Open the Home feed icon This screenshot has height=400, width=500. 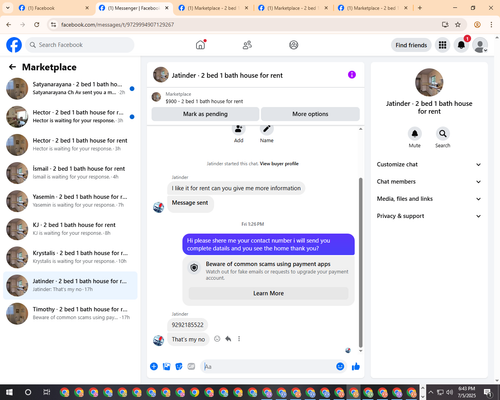(x=201, y=45)
